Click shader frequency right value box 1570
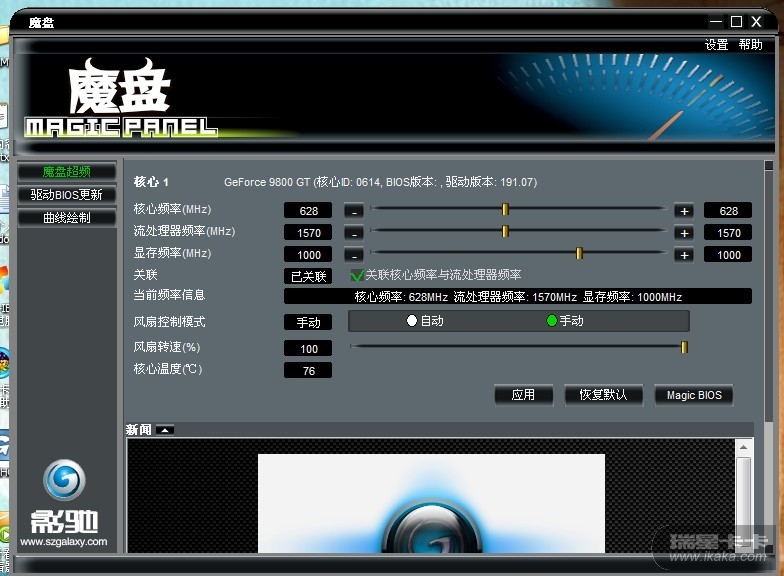 (x=728, y=233)
